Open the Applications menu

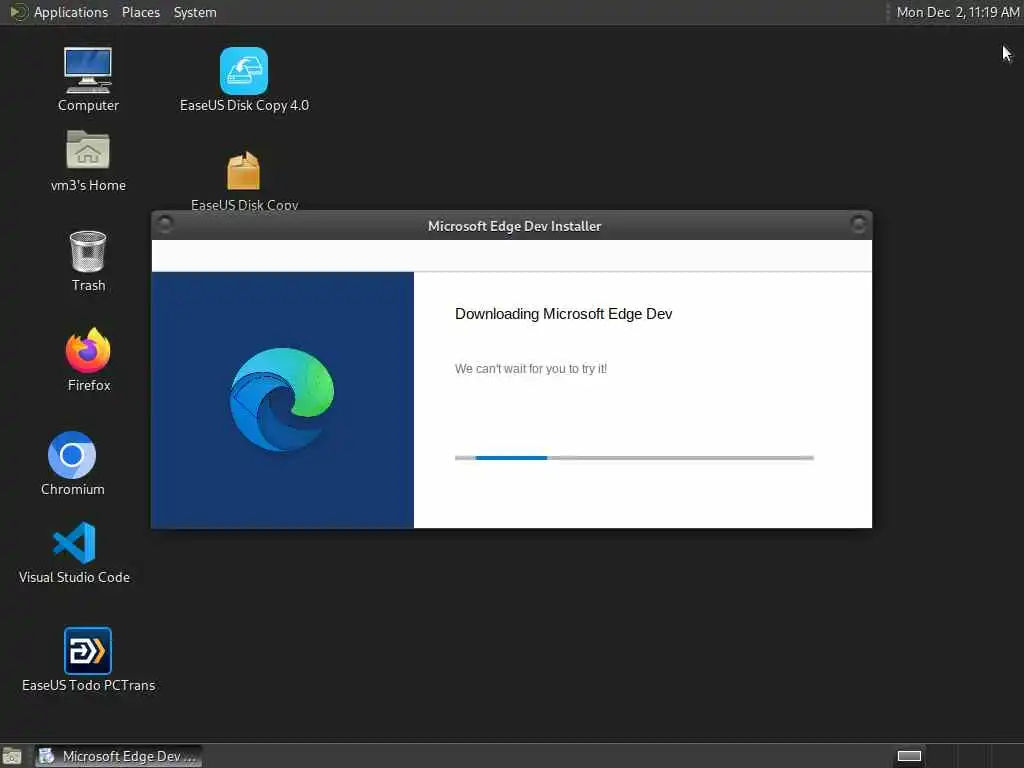click(x=71, y=12)
